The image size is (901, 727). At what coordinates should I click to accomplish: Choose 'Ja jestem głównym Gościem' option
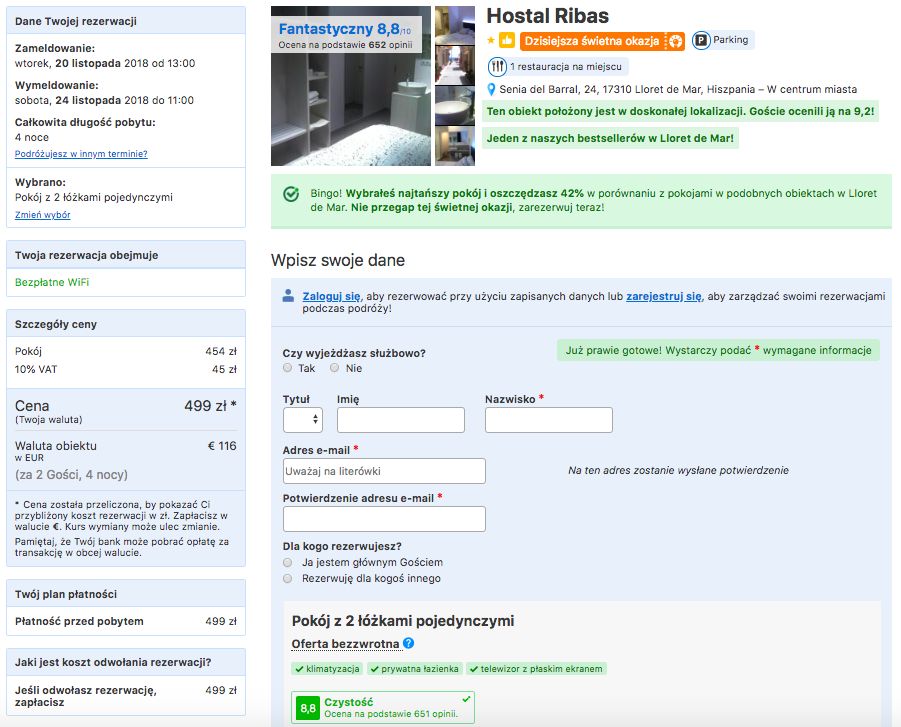click(288, 563)
